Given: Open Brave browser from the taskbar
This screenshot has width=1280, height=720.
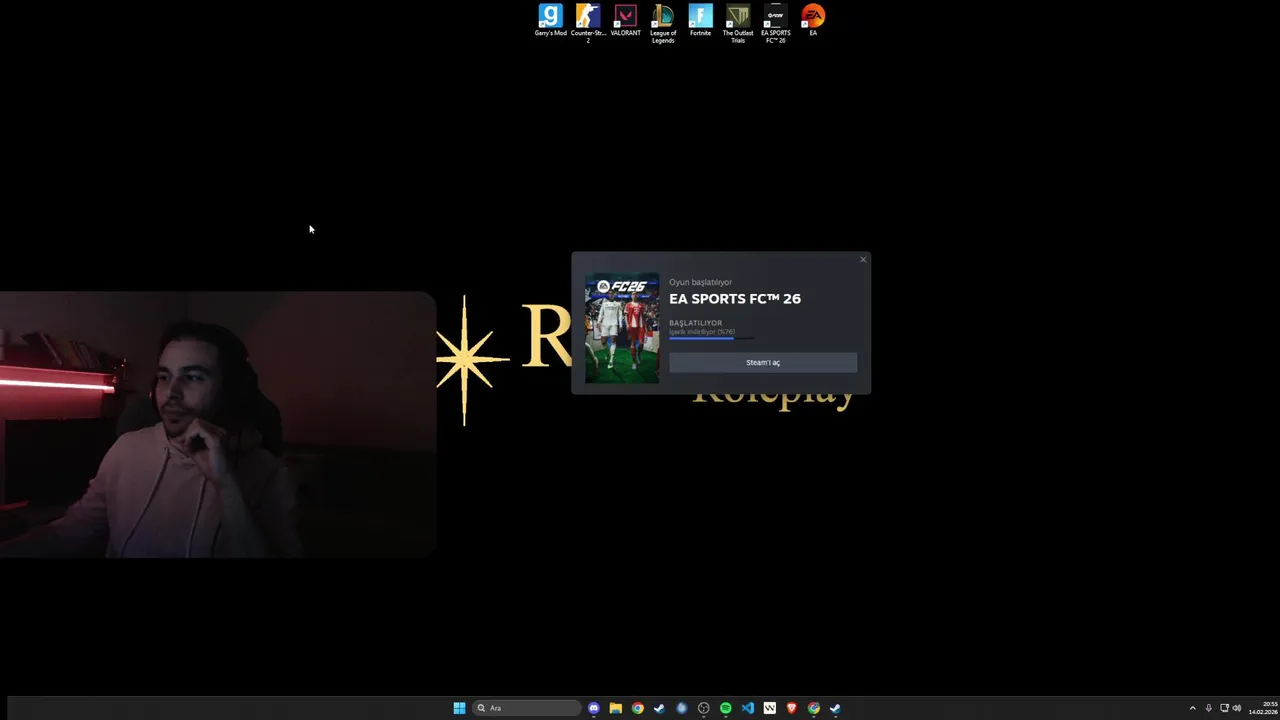Looking at the screenshot, I should 792,708.
